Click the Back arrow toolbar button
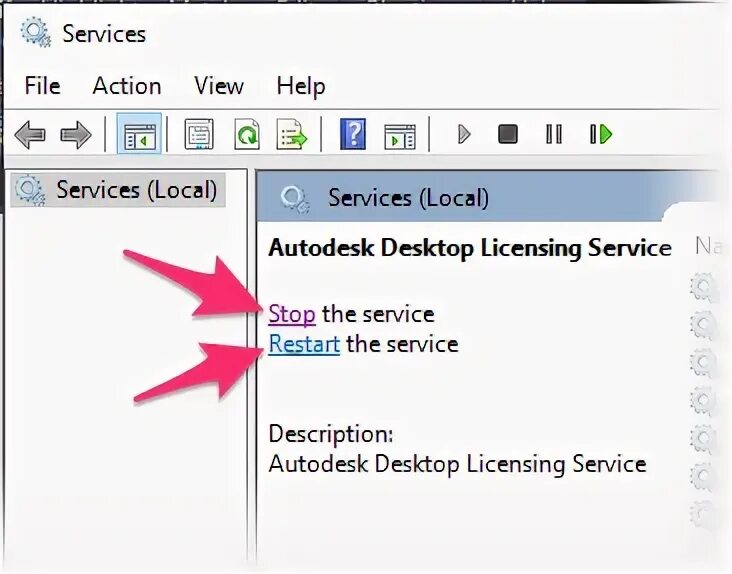This screenshot has width=732, height=574. (x=30, y=135)
